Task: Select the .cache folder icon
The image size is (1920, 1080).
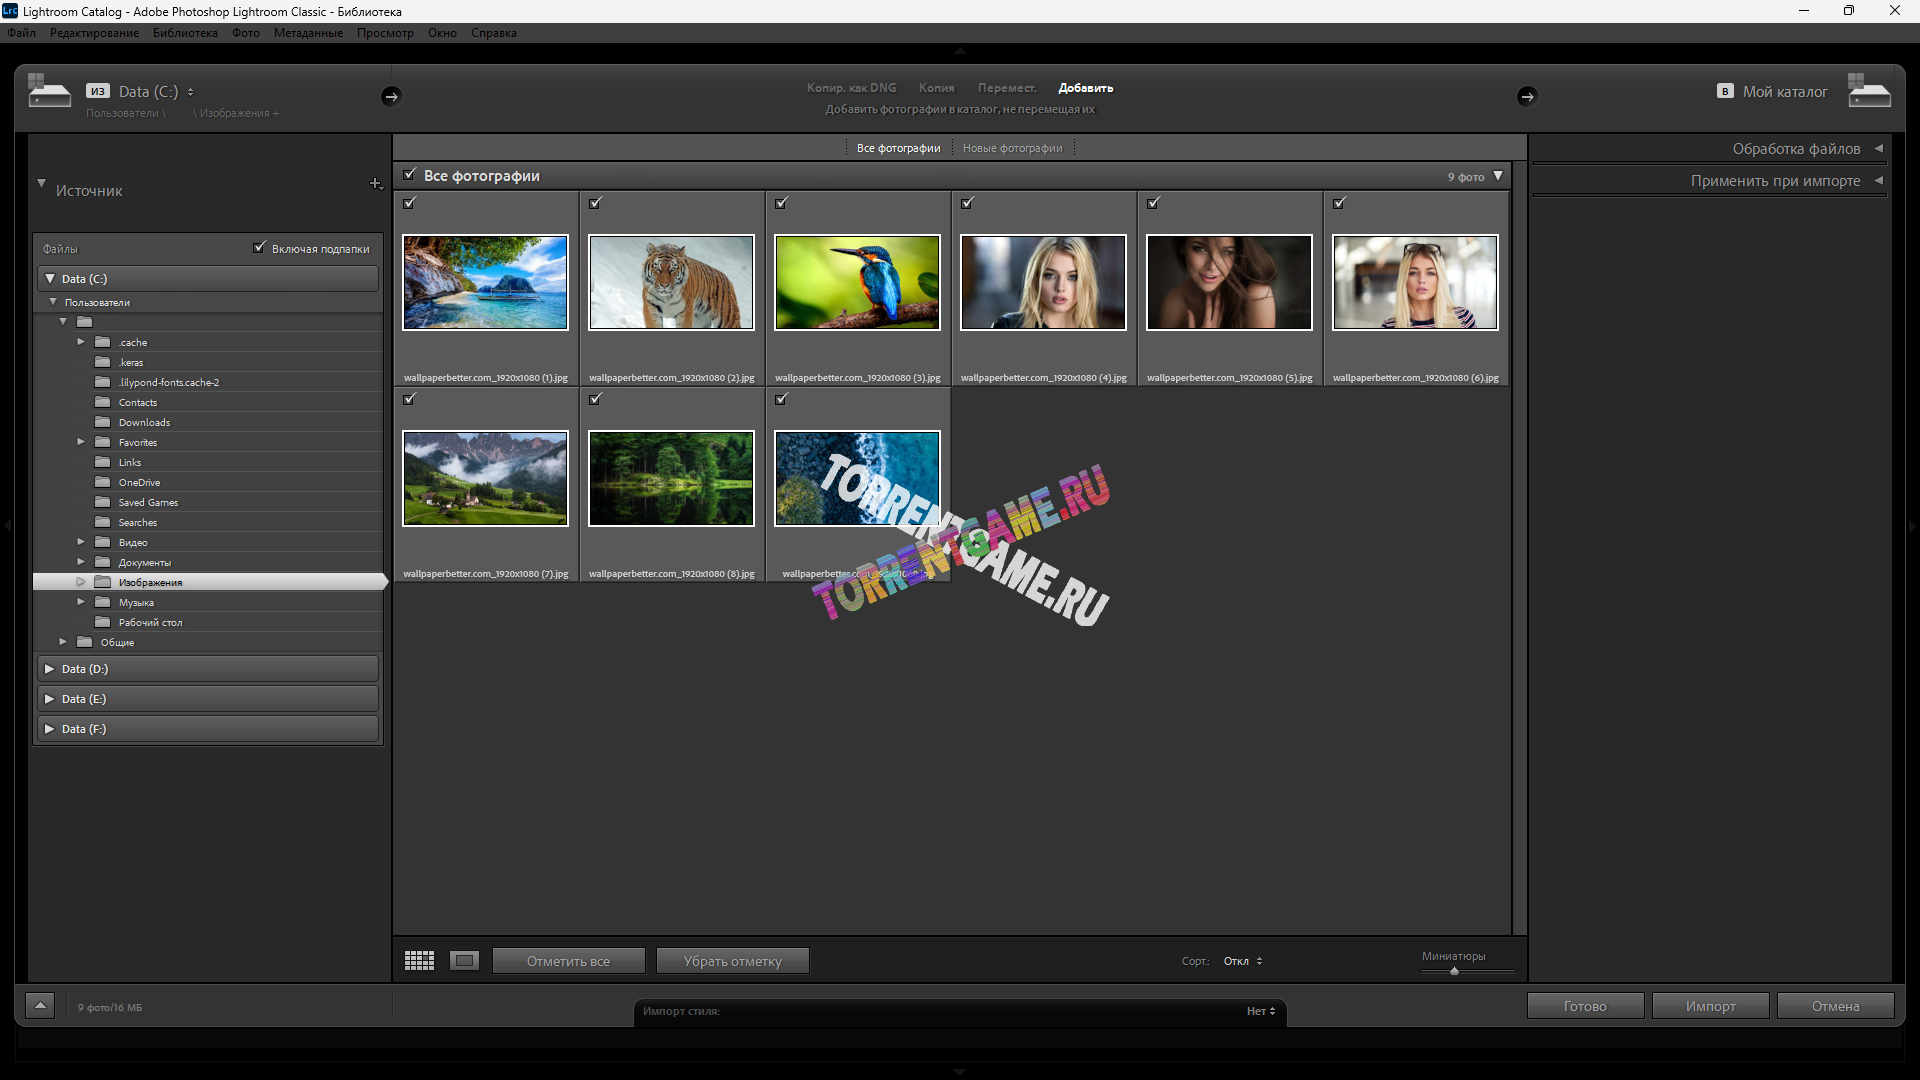Action: tap(102, 342)
